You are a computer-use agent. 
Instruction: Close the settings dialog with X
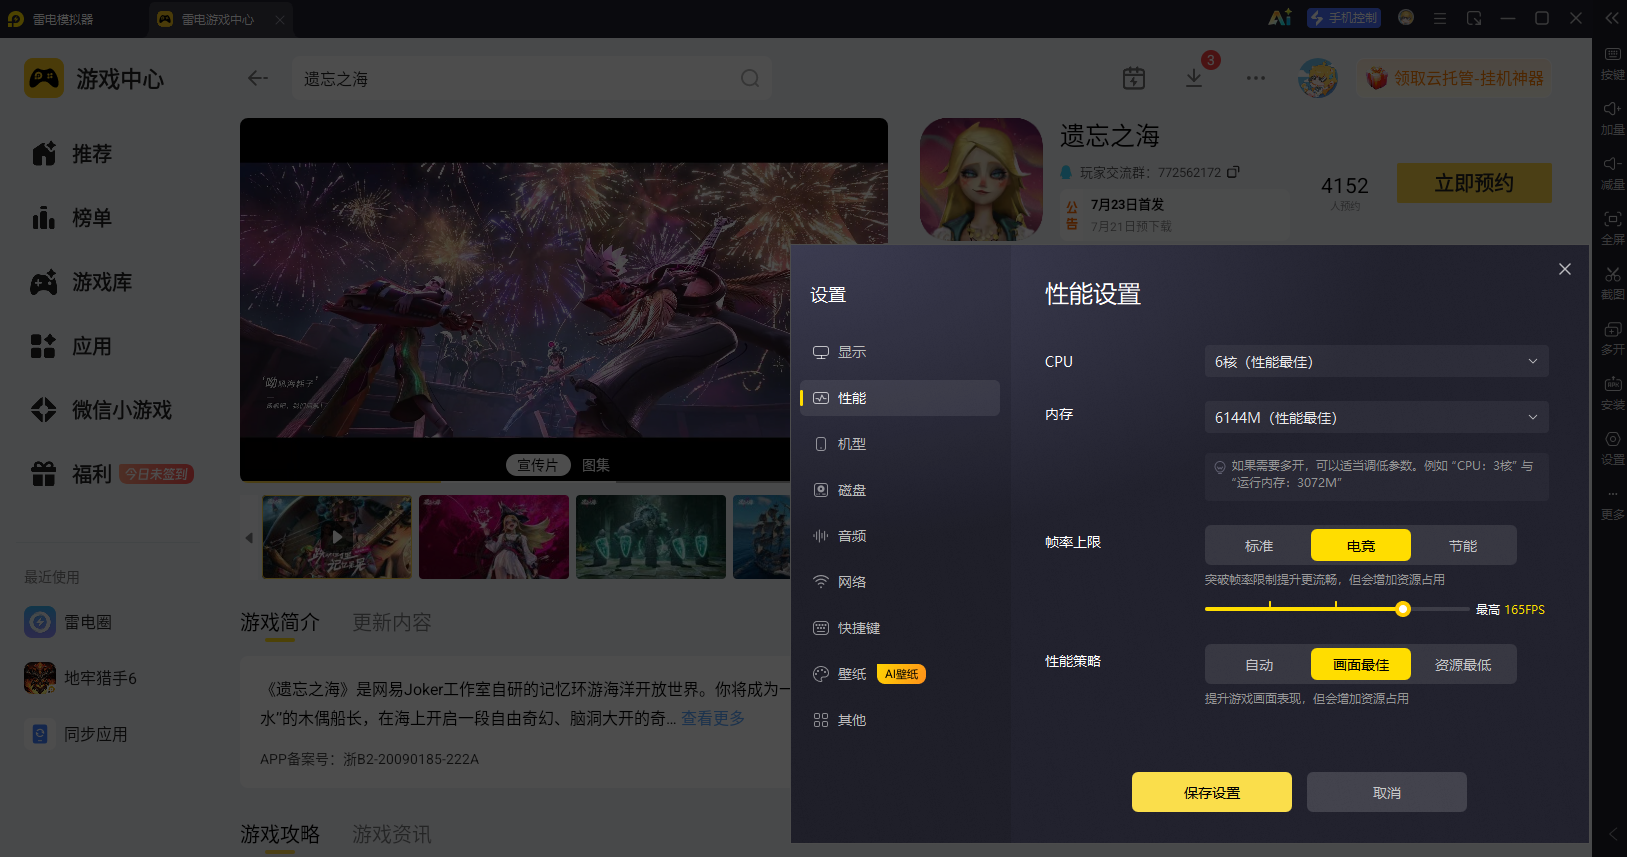click(1565, 269)
